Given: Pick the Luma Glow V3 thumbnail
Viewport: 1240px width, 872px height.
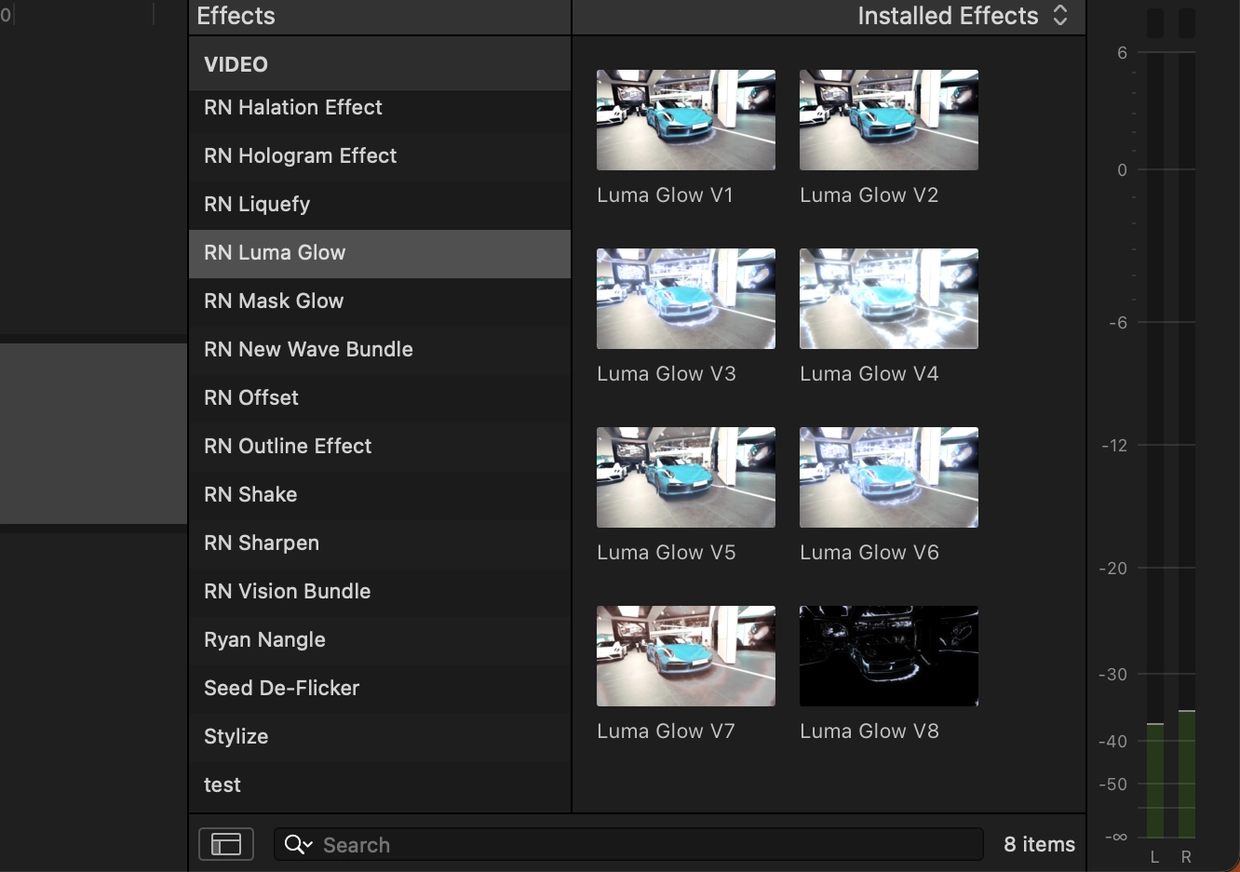Looking at the screenshot, I should pyautogui.click(x=685, y=298).
